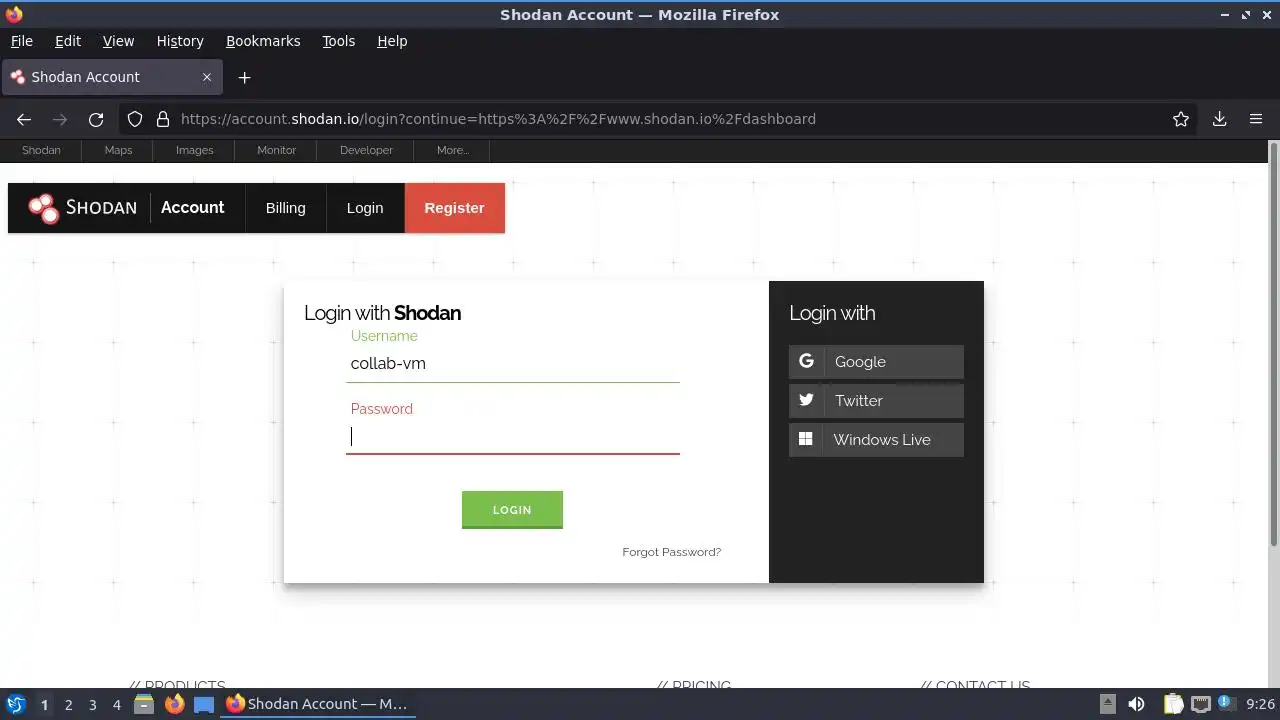
Task: Open Monitor in the top navigation strip
Action: point(276,150)
